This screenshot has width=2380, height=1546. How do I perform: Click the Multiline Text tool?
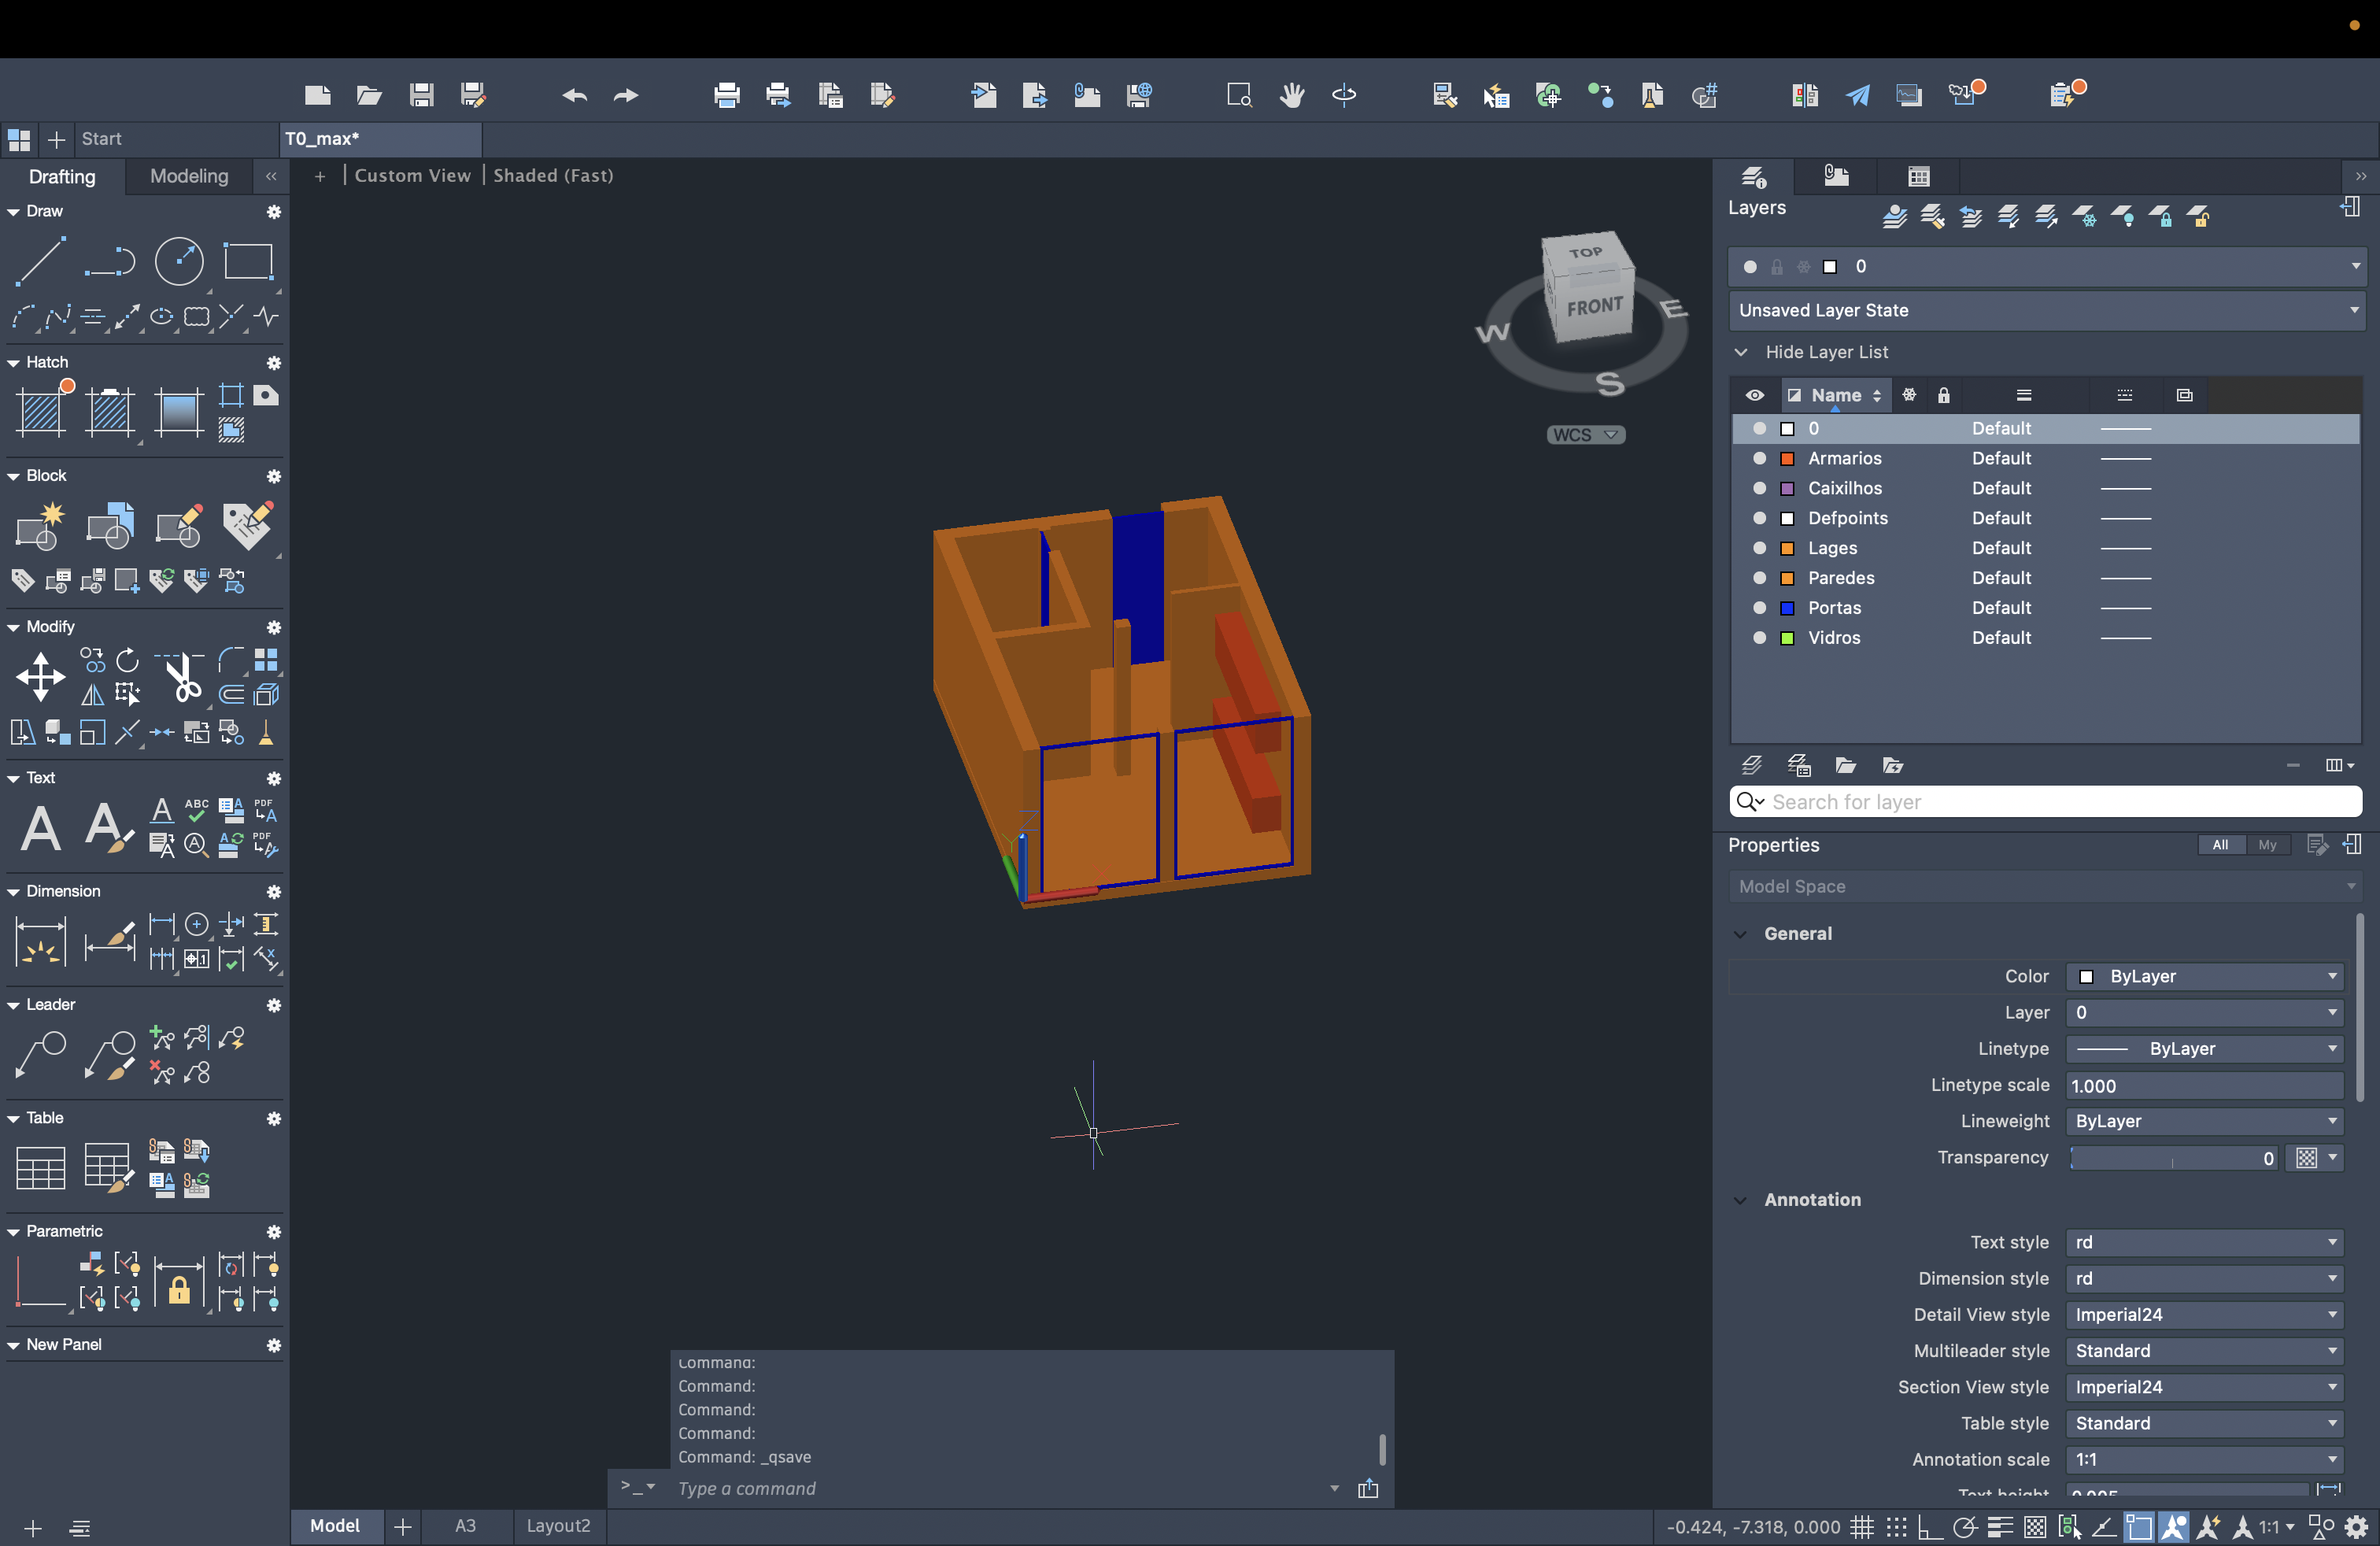pos(40,828)
